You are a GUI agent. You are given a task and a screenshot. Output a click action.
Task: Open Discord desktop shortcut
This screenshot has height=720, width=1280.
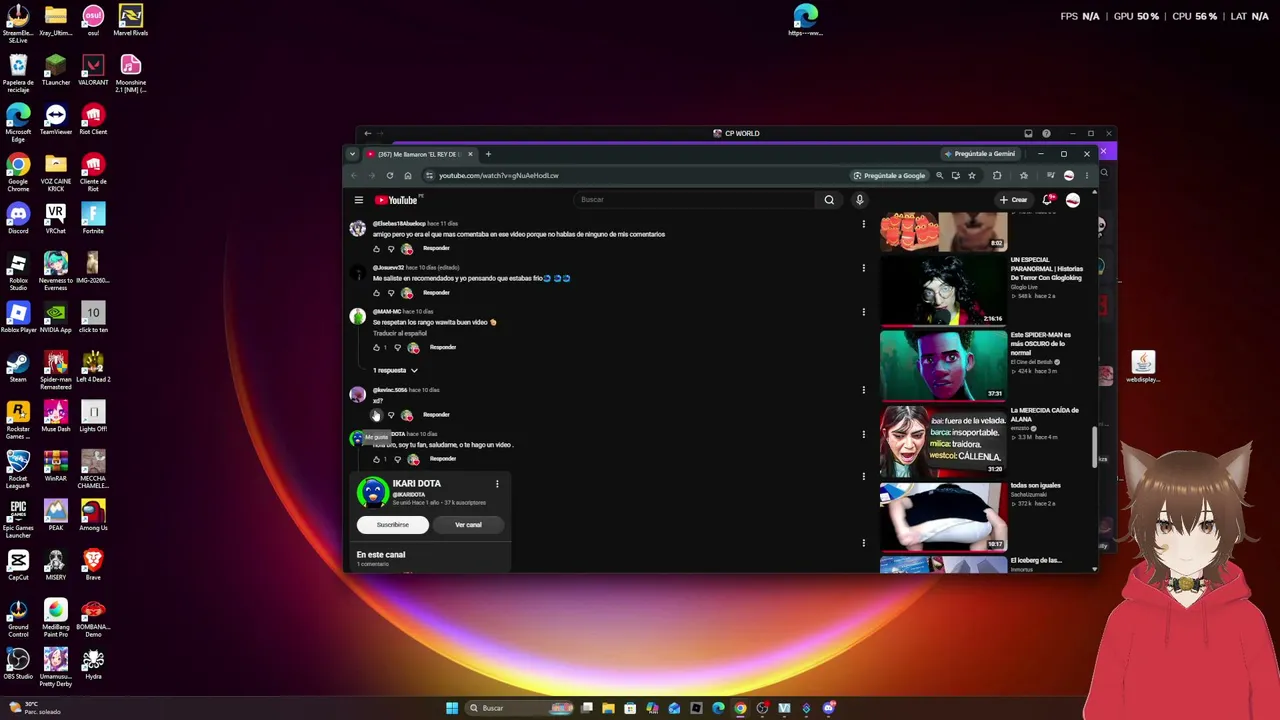coord(18,217)
